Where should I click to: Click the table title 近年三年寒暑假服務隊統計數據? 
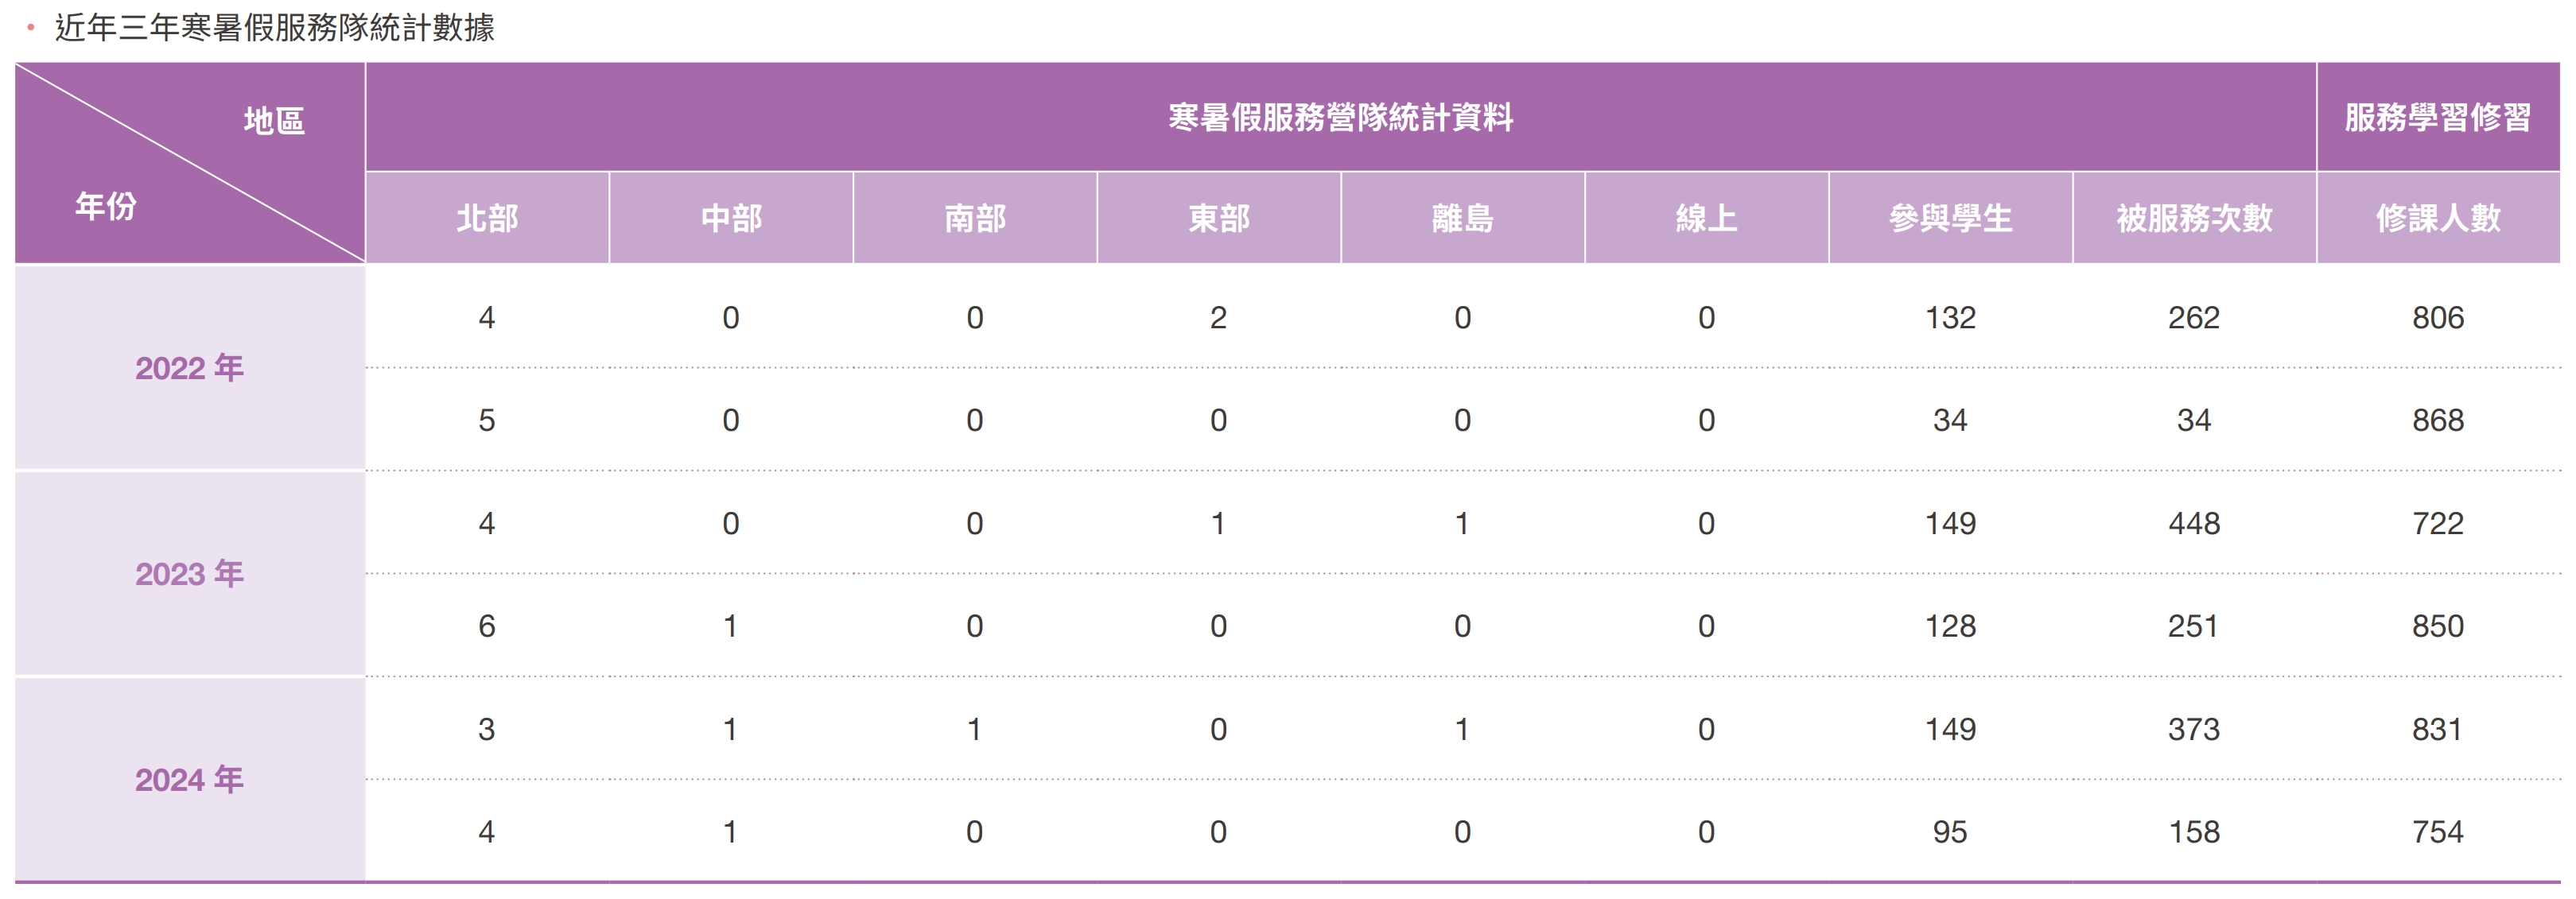click(x=274, y=28)
